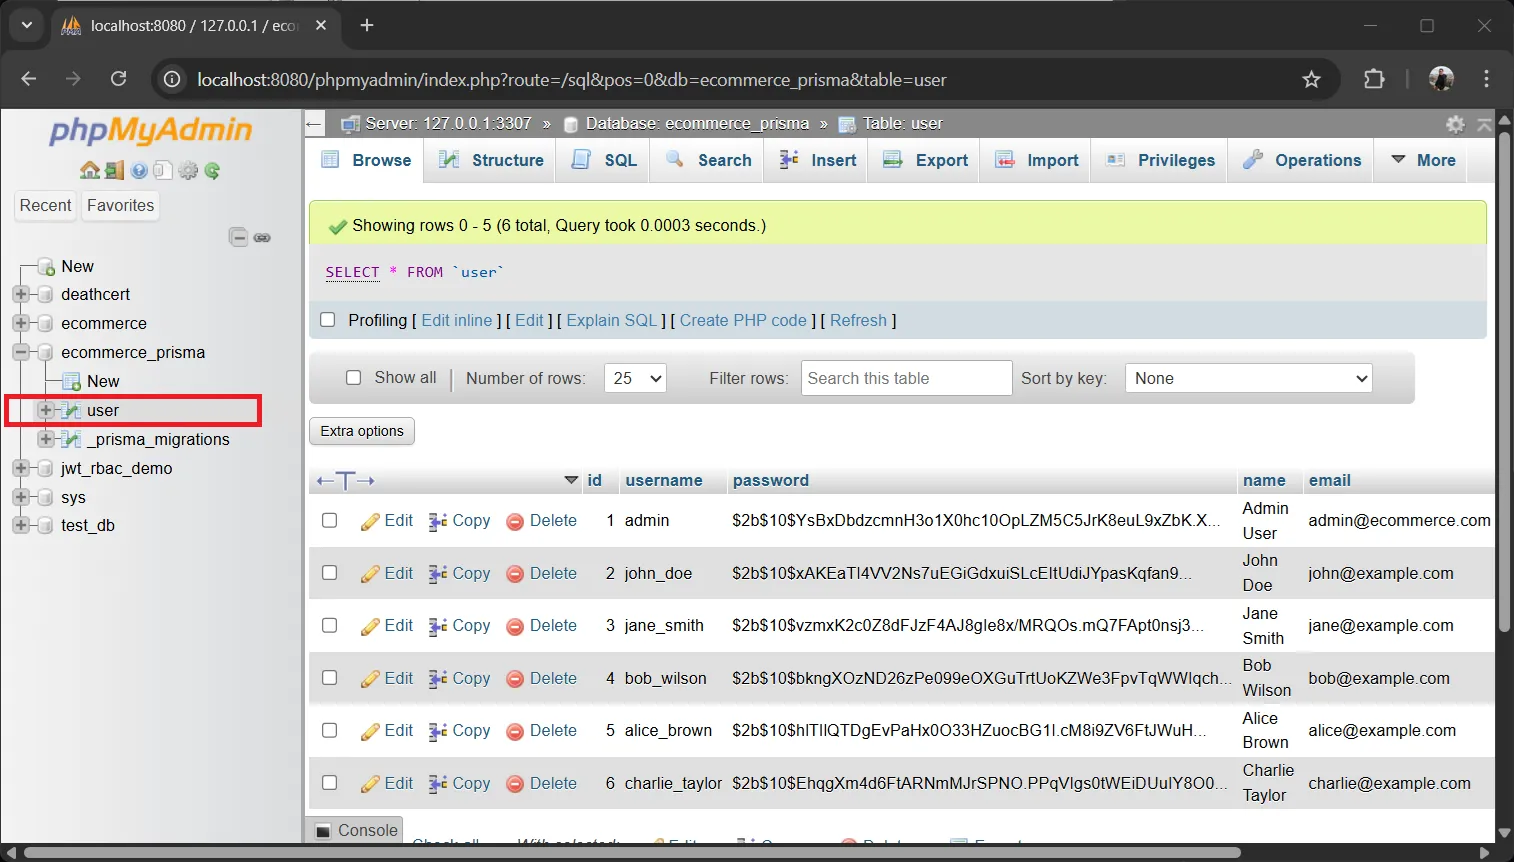Image resolution: width=1514 pixels, height=862 pixels.
Task: Open a new browser tab
Action: pos(367,25)
